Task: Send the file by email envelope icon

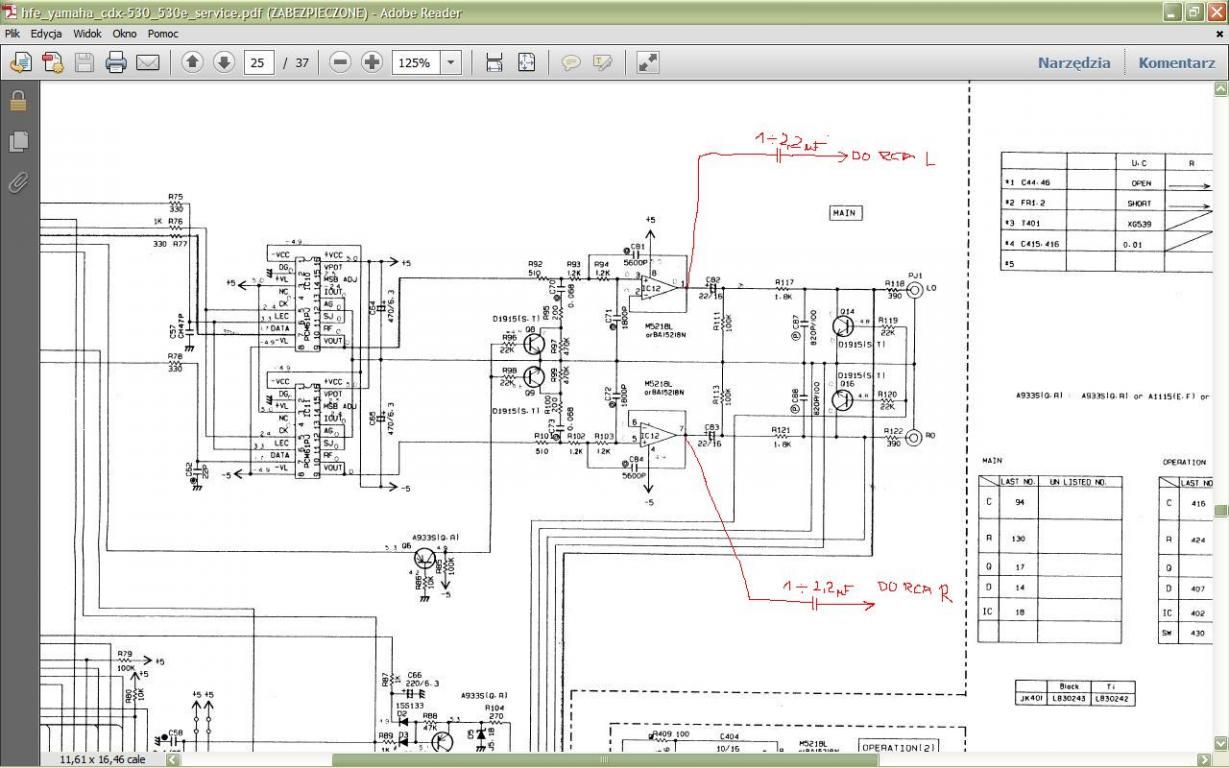Action: [x=148, y=63]
